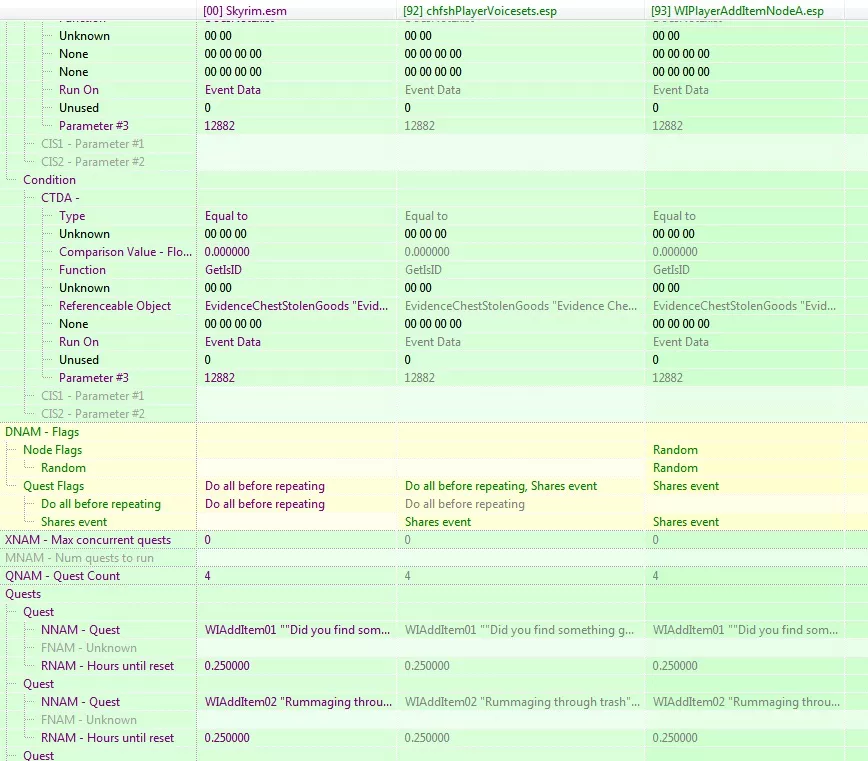Select the Type row under CTDA
Viewport: 868px width, 761px height.
72,216
